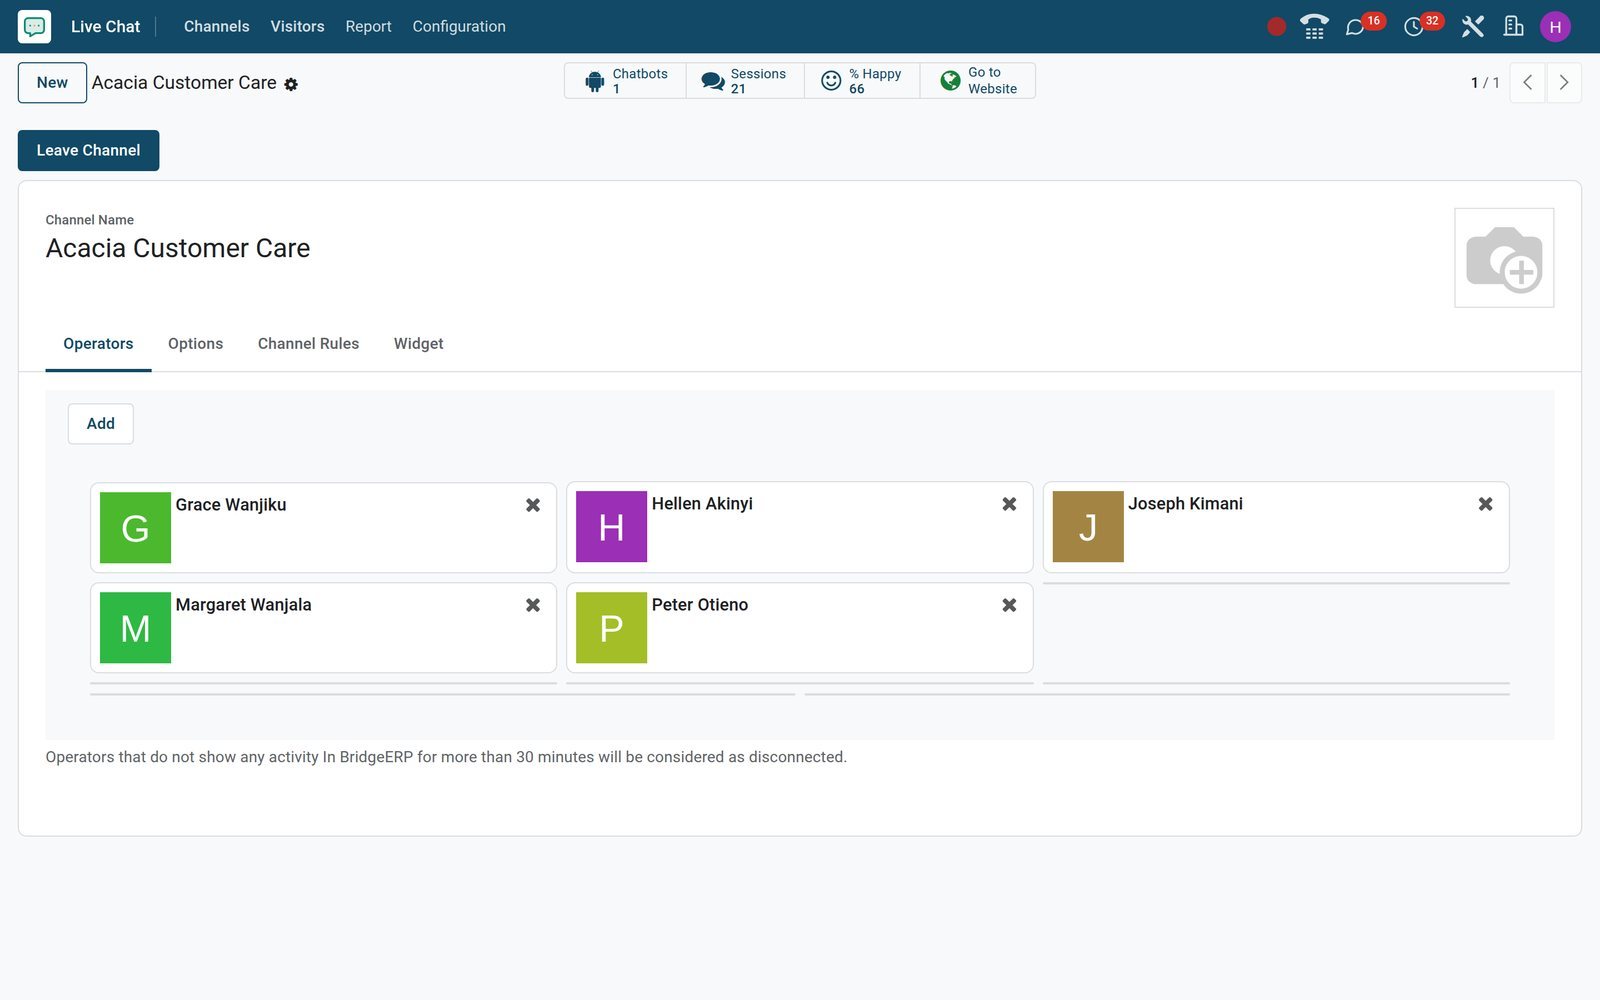This screenshot has width=1600, height=1000.
Task: Remove Joseph Kimani from operators
Action: coord(1485,504)
